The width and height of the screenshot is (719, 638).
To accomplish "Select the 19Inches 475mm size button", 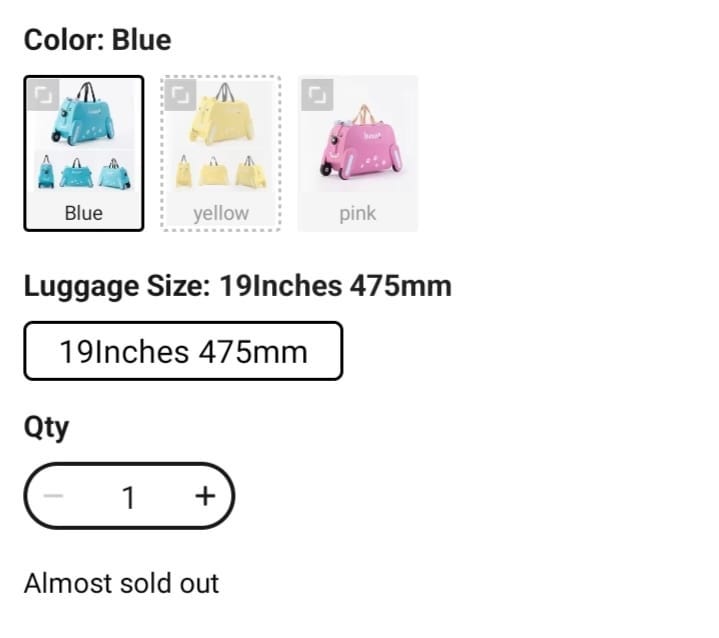I will pyautogui.click(x=183, y=351).
